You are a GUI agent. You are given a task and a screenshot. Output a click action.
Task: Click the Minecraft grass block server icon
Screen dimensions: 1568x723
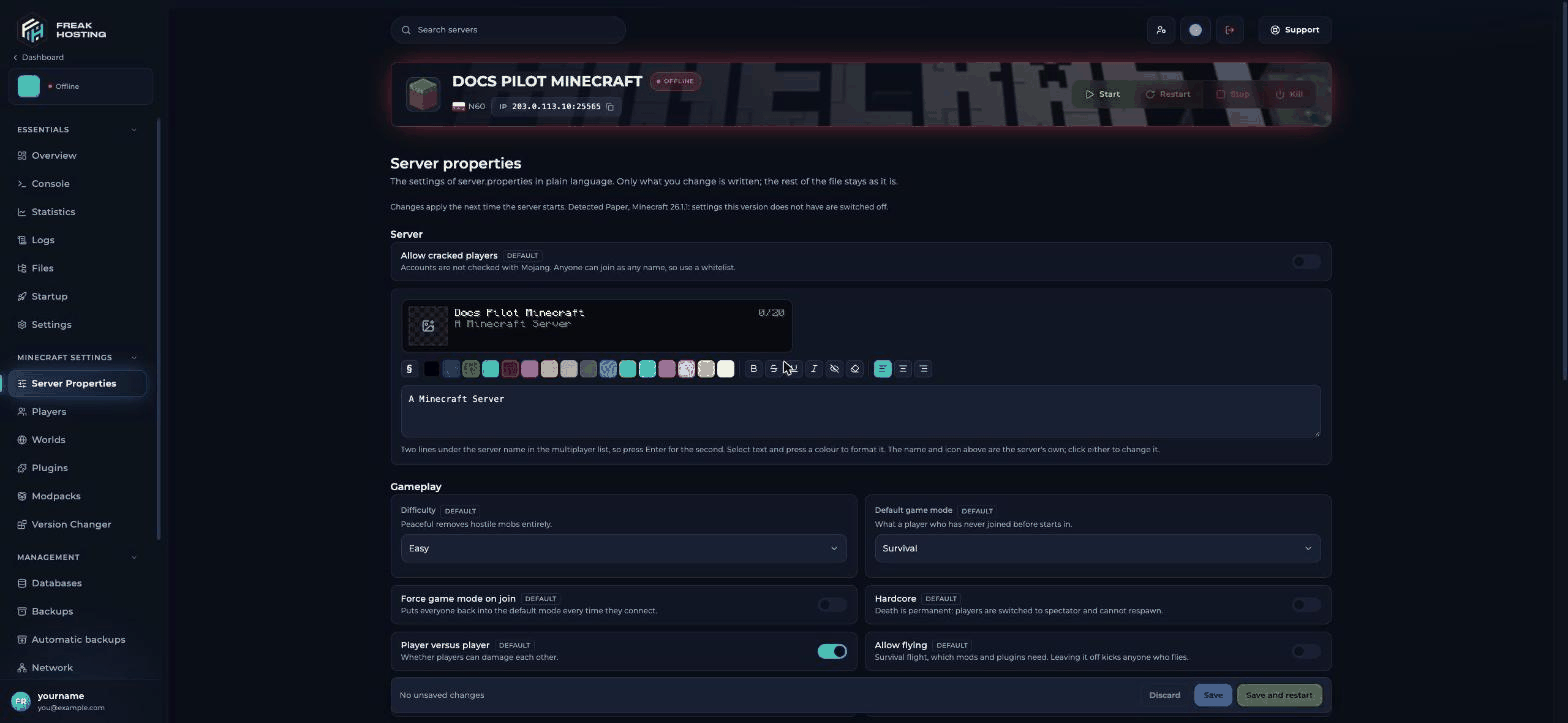click(423, 95)
